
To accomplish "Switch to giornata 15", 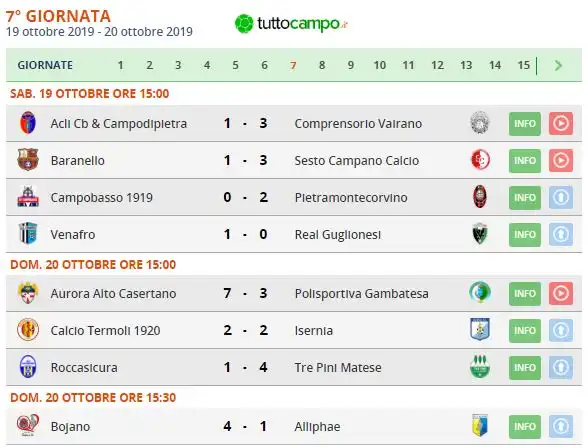I will pyautogui.click(x=524, y=65).
